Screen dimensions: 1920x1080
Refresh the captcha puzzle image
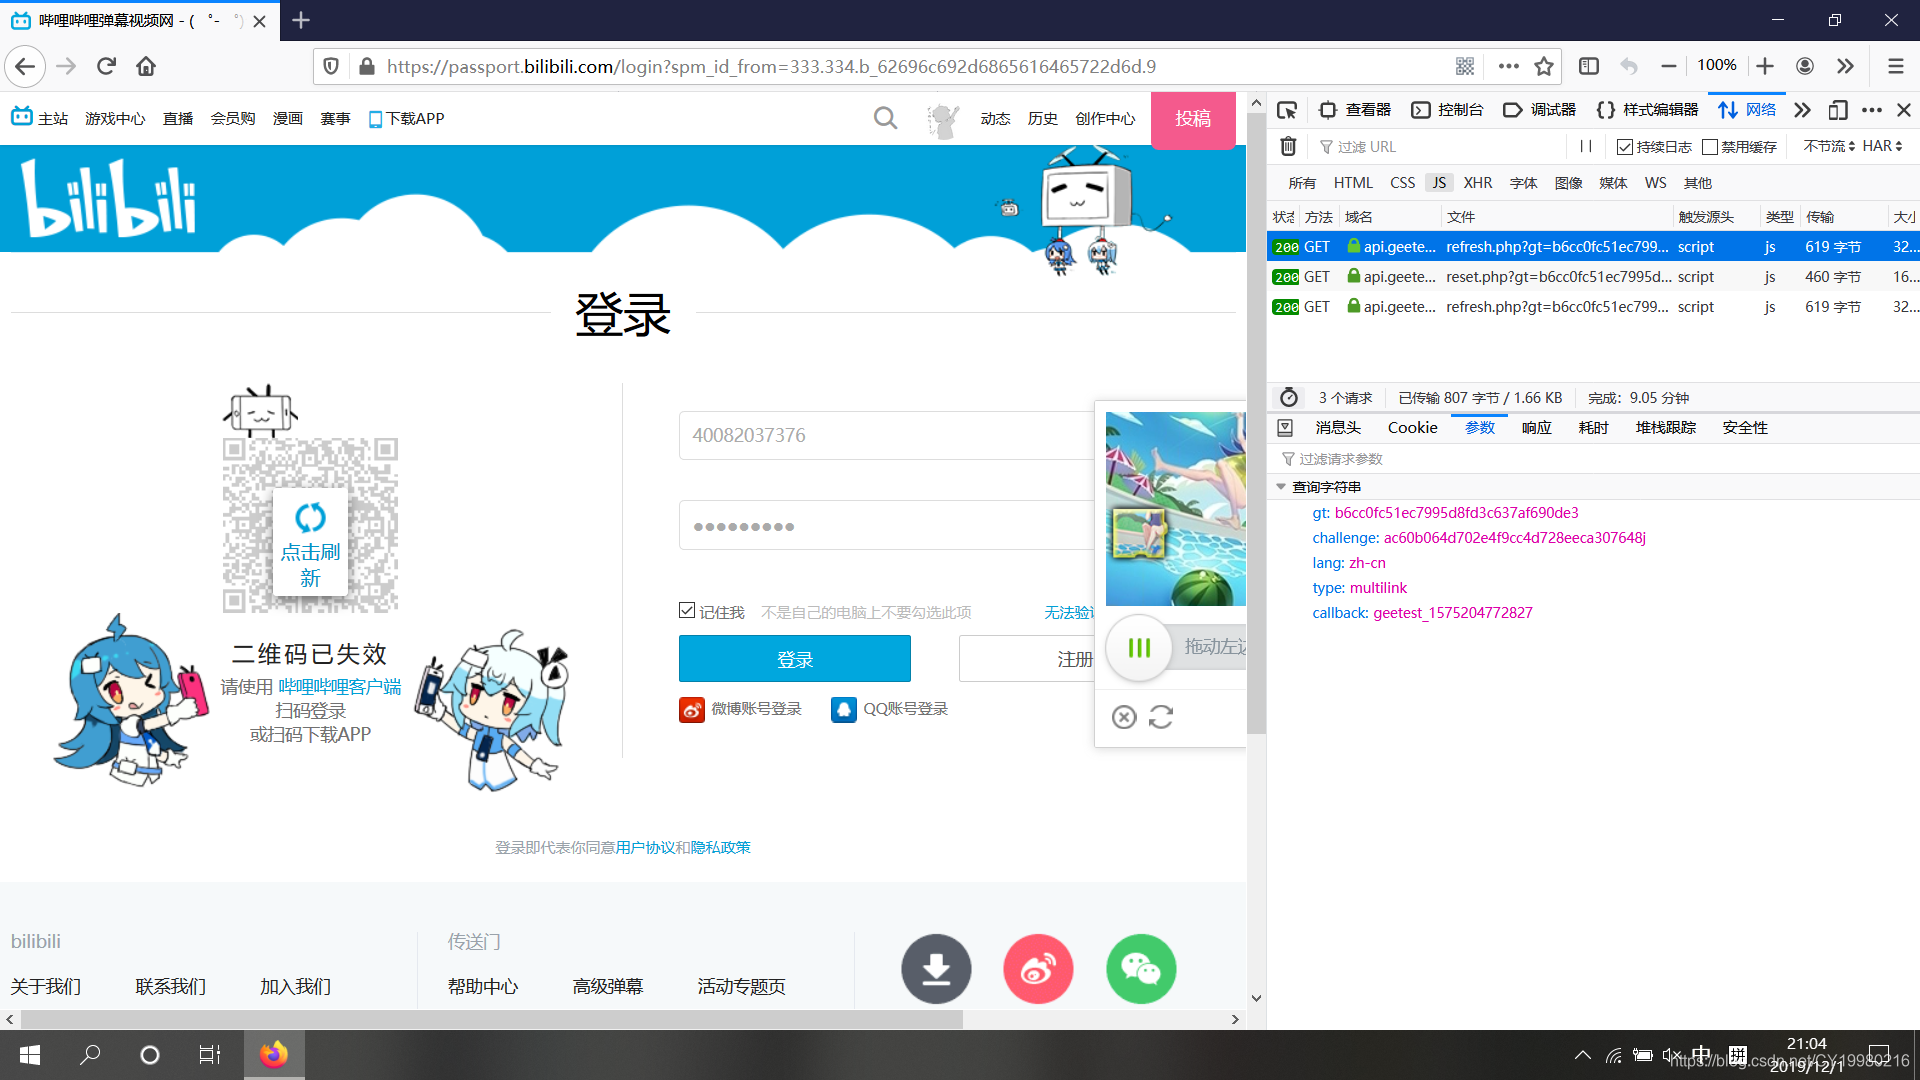(1161, 717)
